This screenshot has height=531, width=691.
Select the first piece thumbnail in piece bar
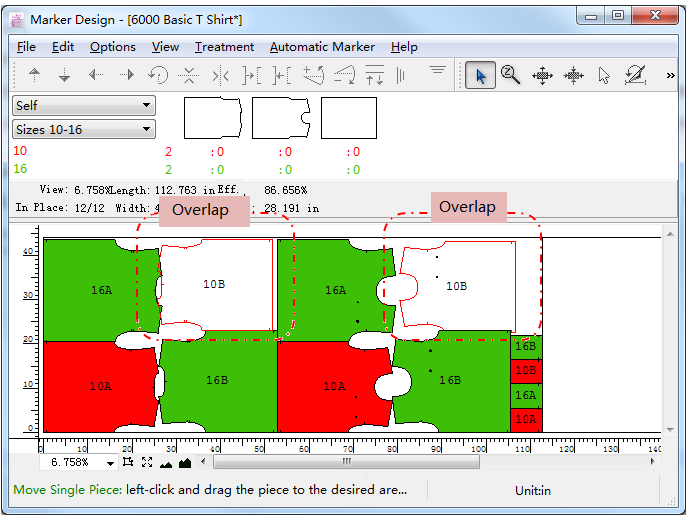coord(214,118)
